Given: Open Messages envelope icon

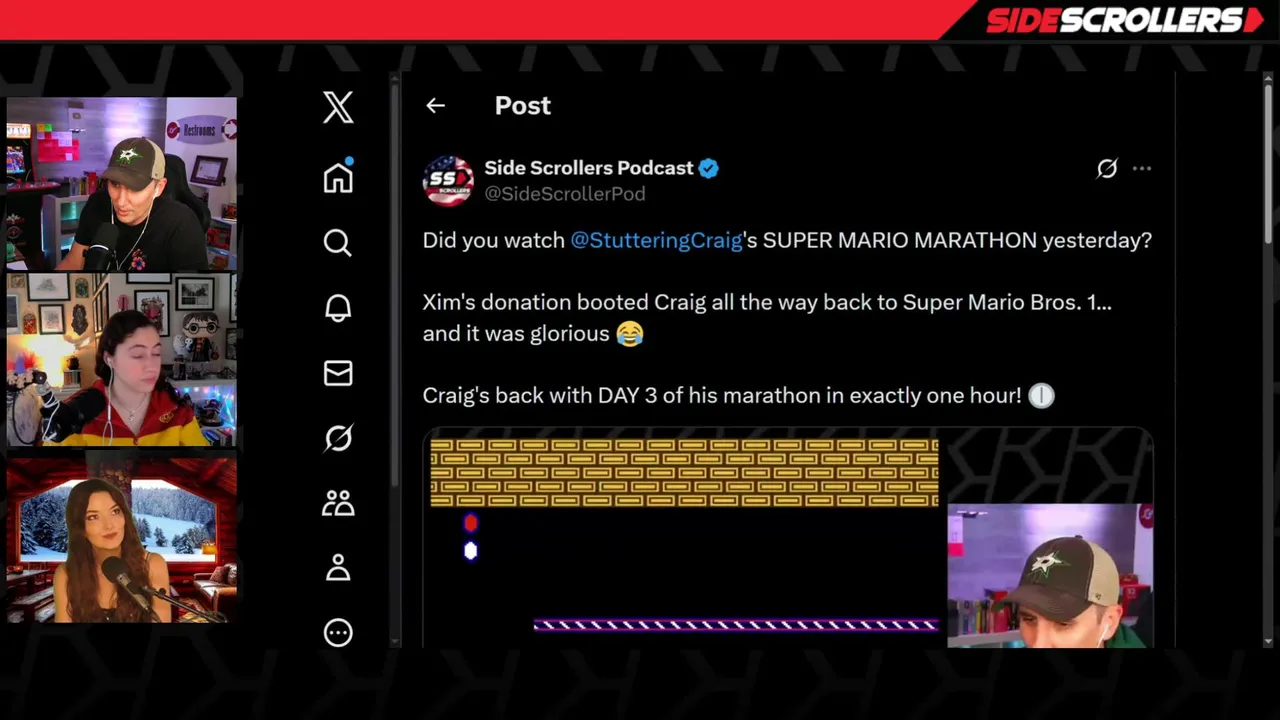Looking at the screenshot, I should click(338, 373).
